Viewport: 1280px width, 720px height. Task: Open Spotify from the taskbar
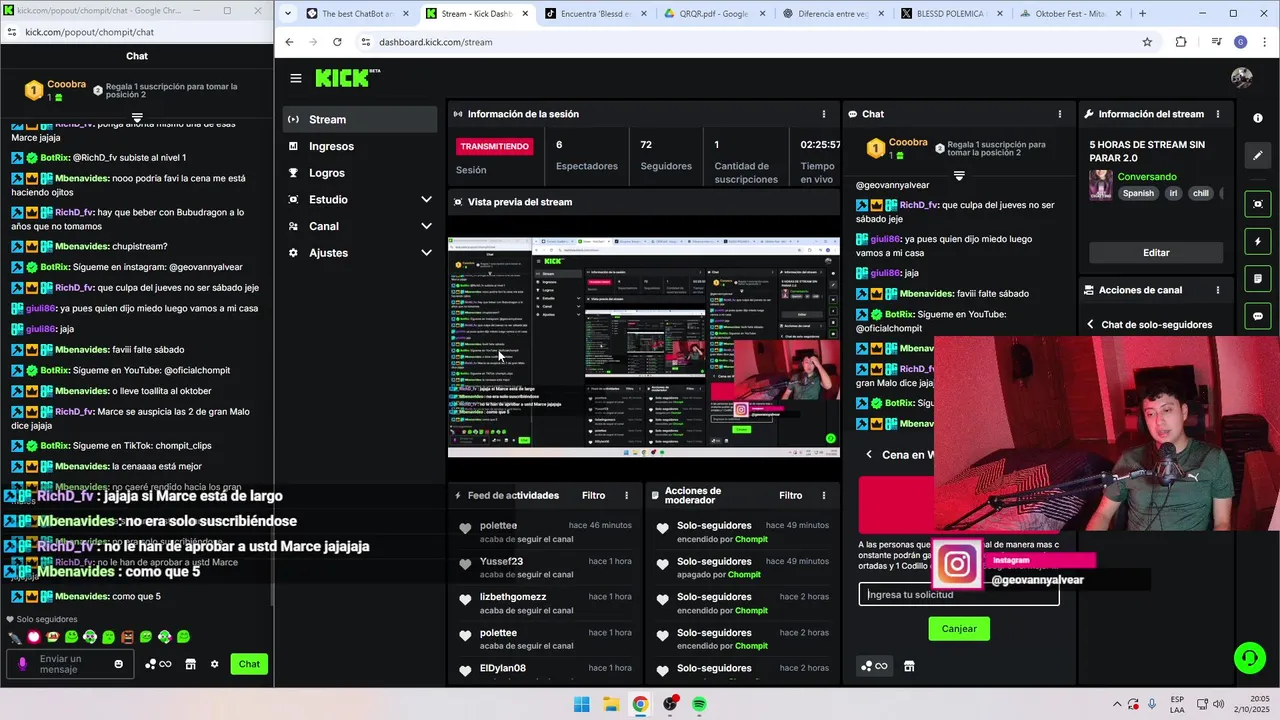click(x=699, y=704)
